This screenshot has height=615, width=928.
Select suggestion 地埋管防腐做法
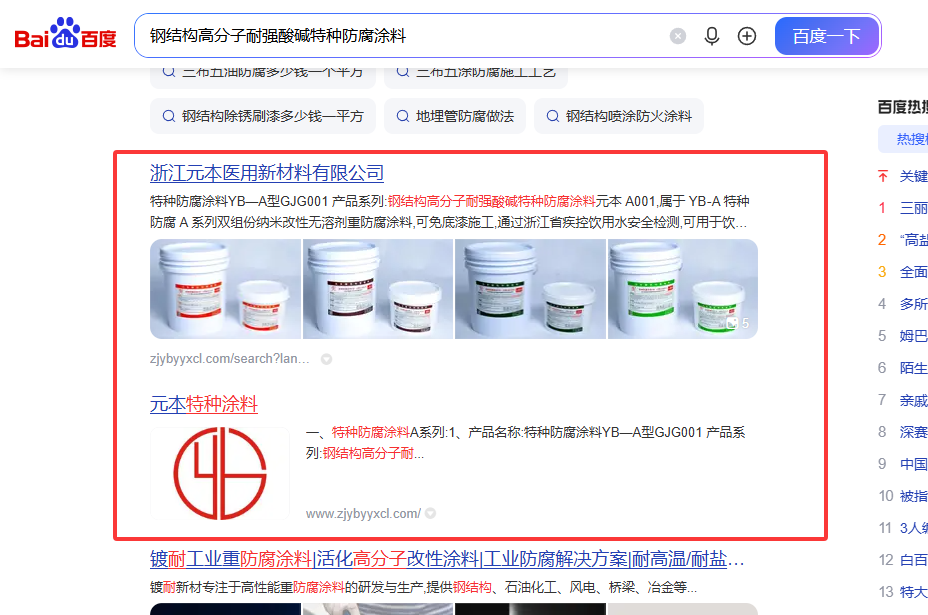click(455, 116)
